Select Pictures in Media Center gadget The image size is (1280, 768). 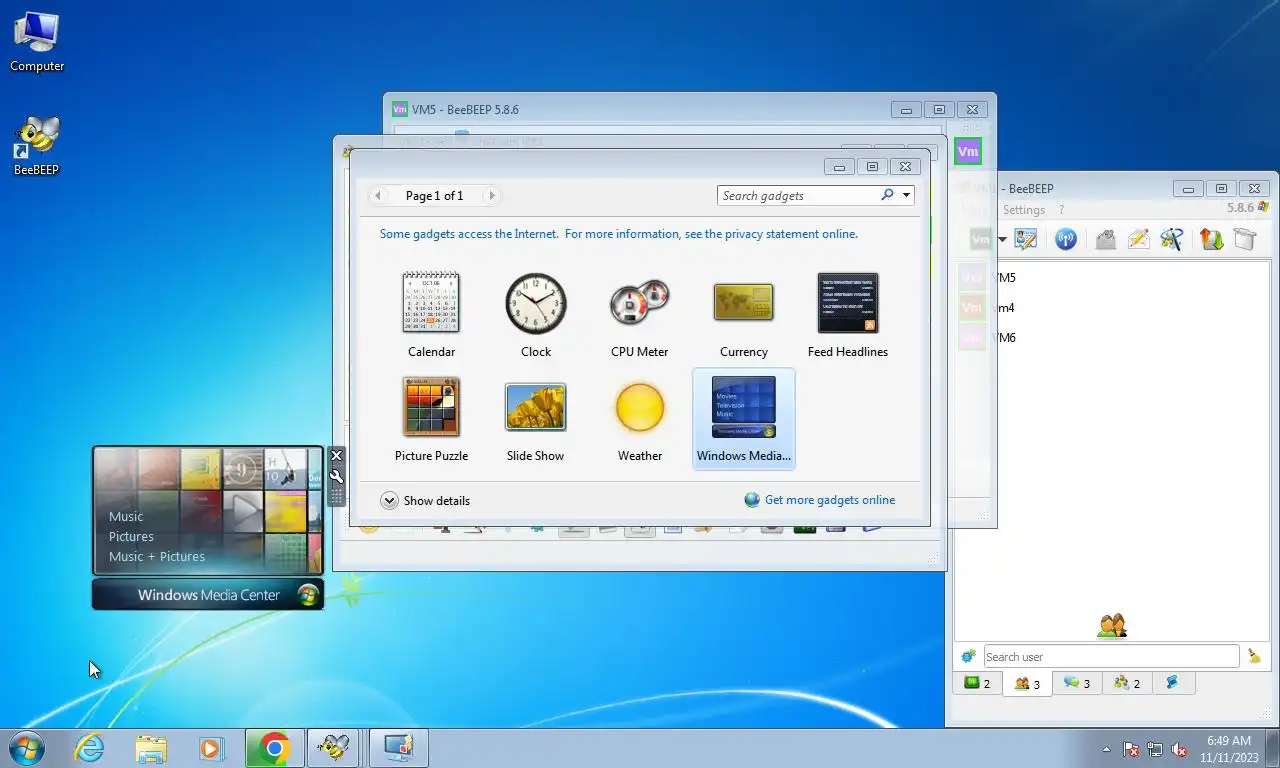coord(131,536)
